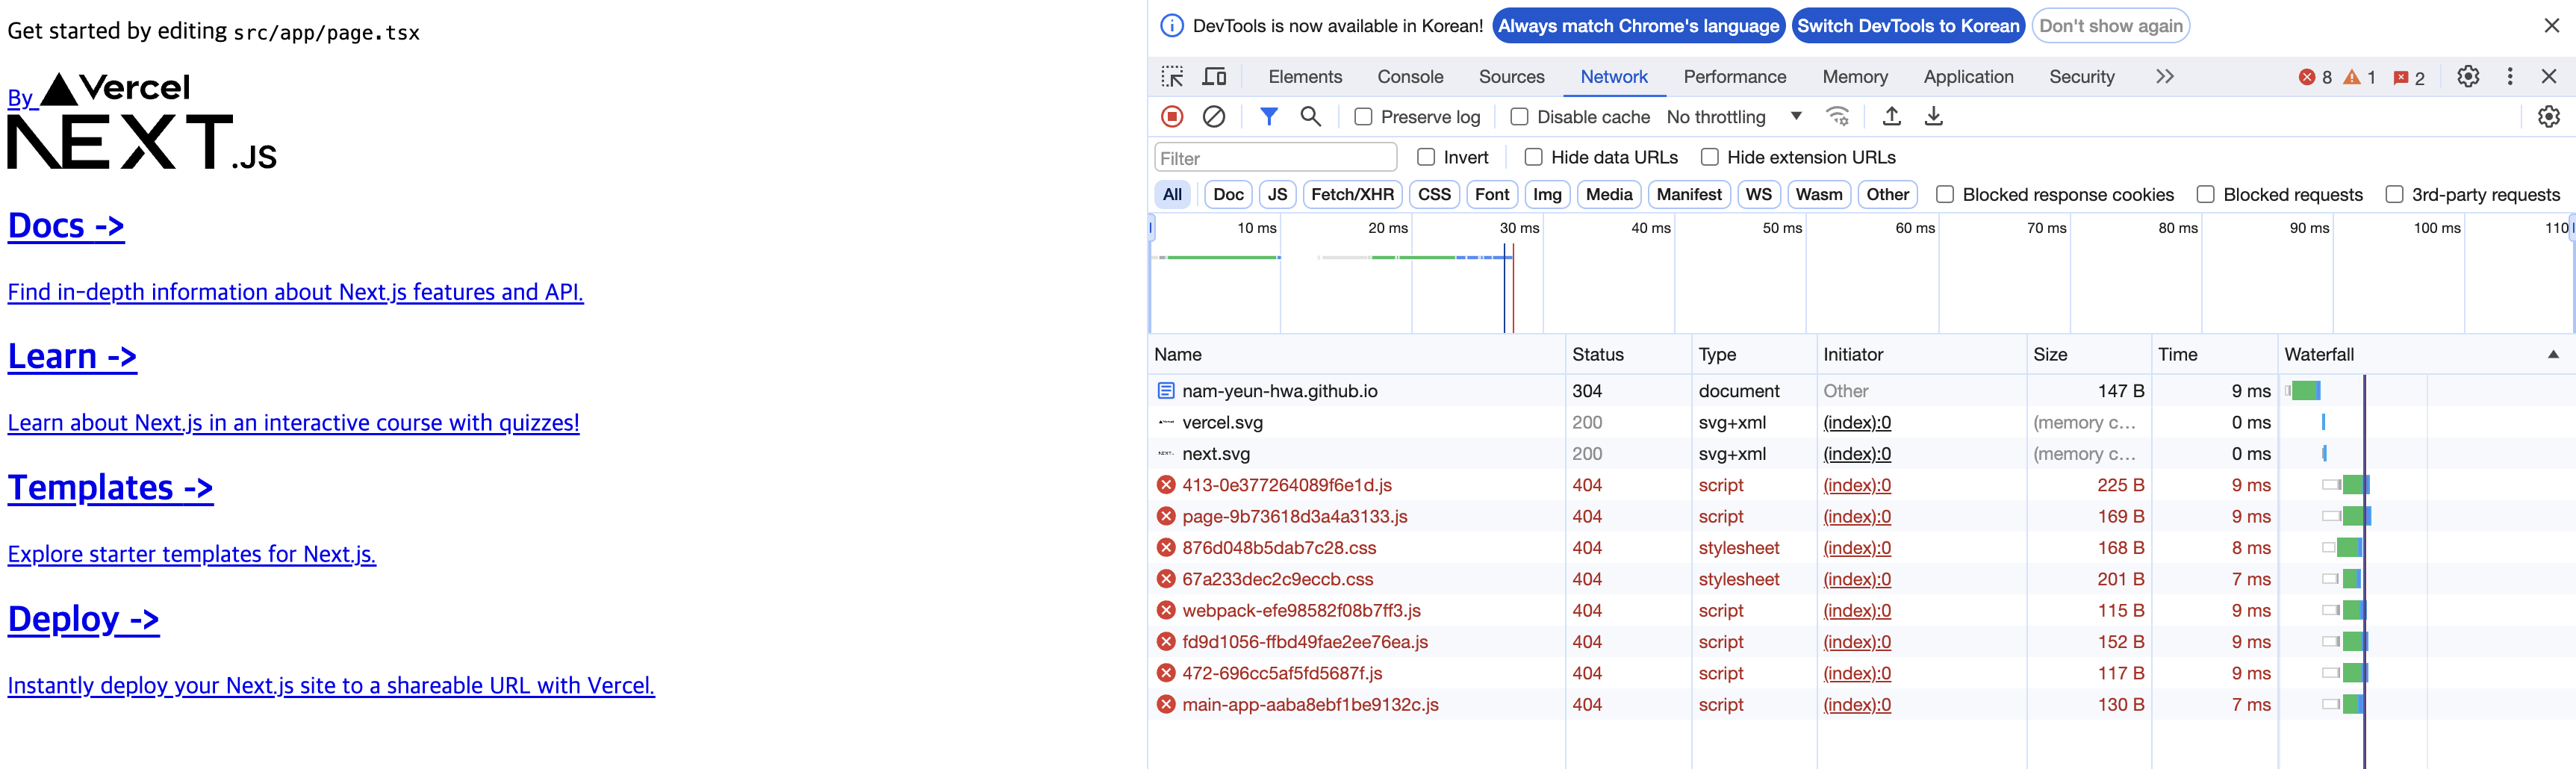Image resolution: width=2576 pixels, height=769 pixels.
Task: Click thumbnail icon of vercel.svg row
Action: point(1166,422)
